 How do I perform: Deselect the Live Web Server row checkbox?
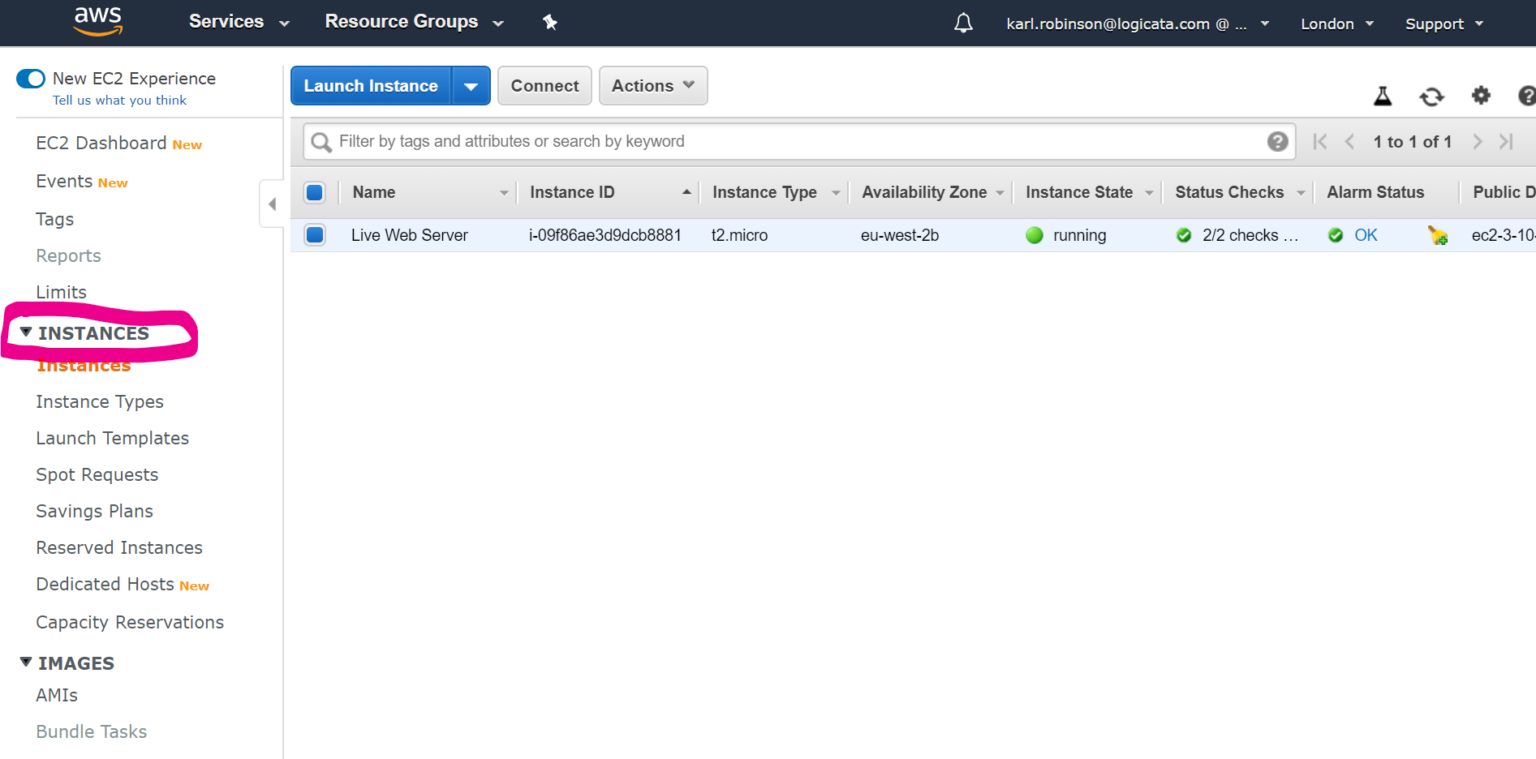315,235
